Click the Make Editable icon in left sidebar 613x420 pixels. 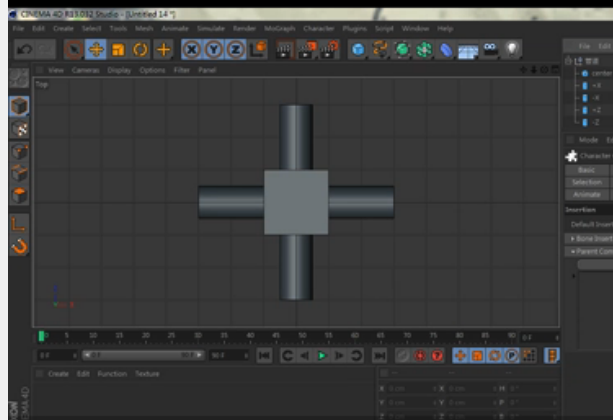(19, 78)
